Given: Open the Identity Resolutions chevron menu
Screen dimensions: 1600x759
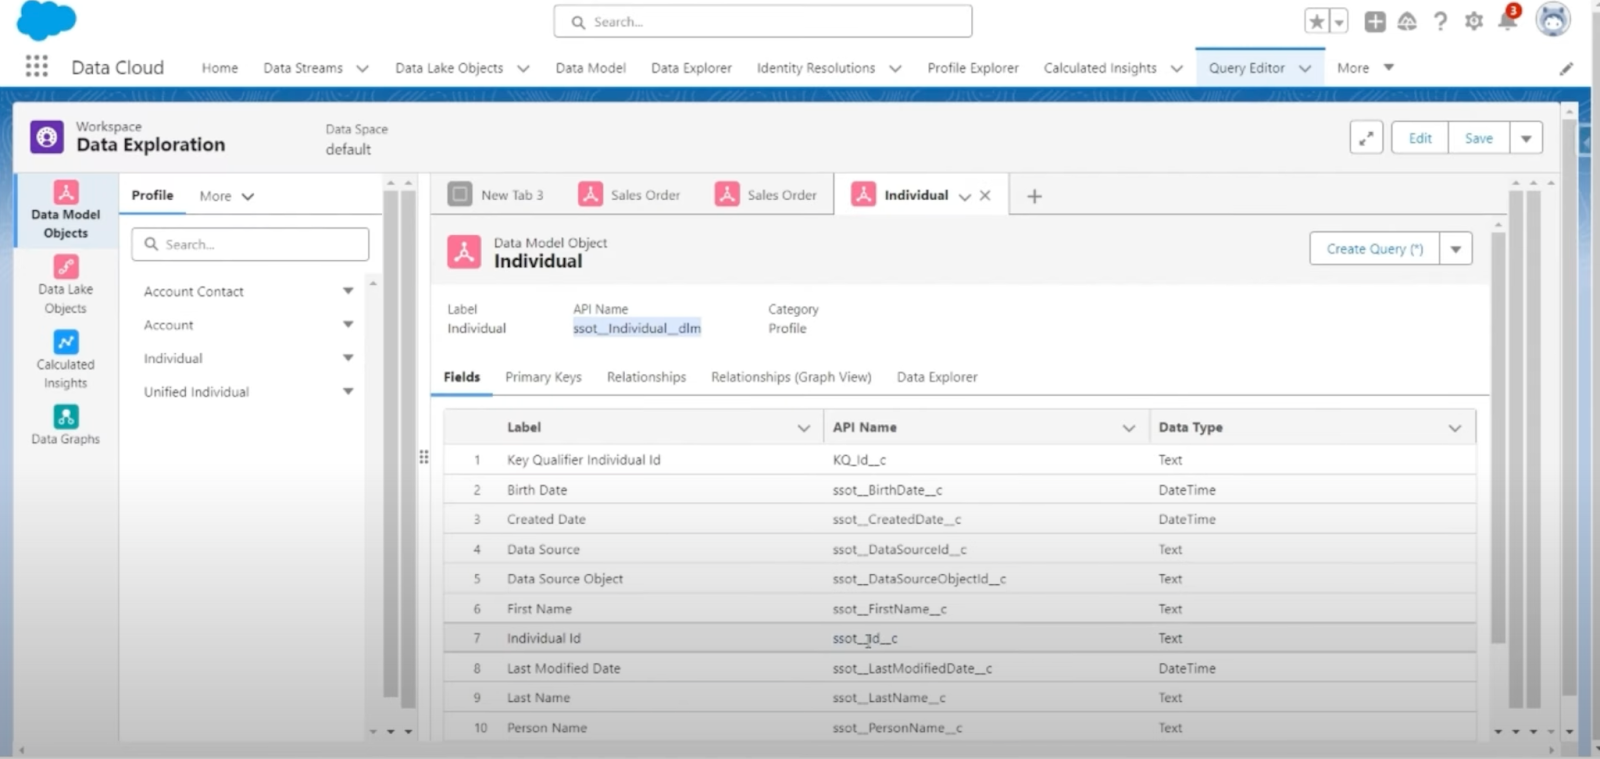Looking at the screenshot, I should tap(895, 68).
